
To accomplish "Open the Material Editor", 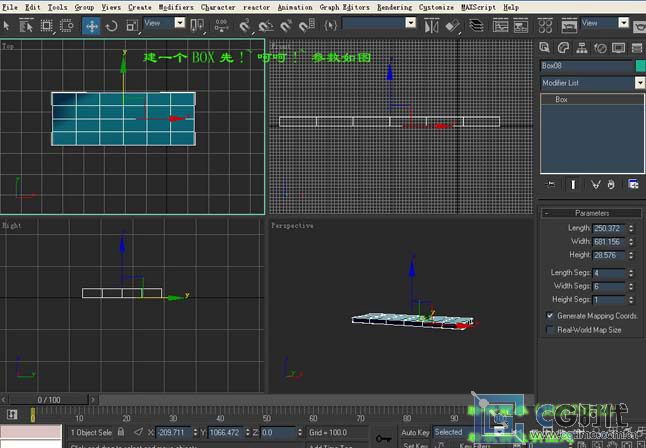I will (x=545, y=26).
